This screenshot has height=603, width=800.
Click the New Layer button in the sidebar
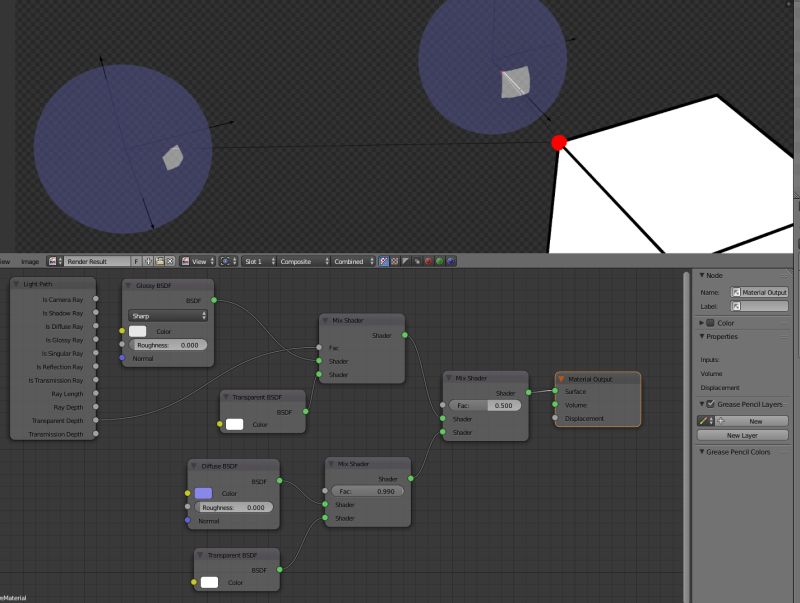(x=745, y=436)
